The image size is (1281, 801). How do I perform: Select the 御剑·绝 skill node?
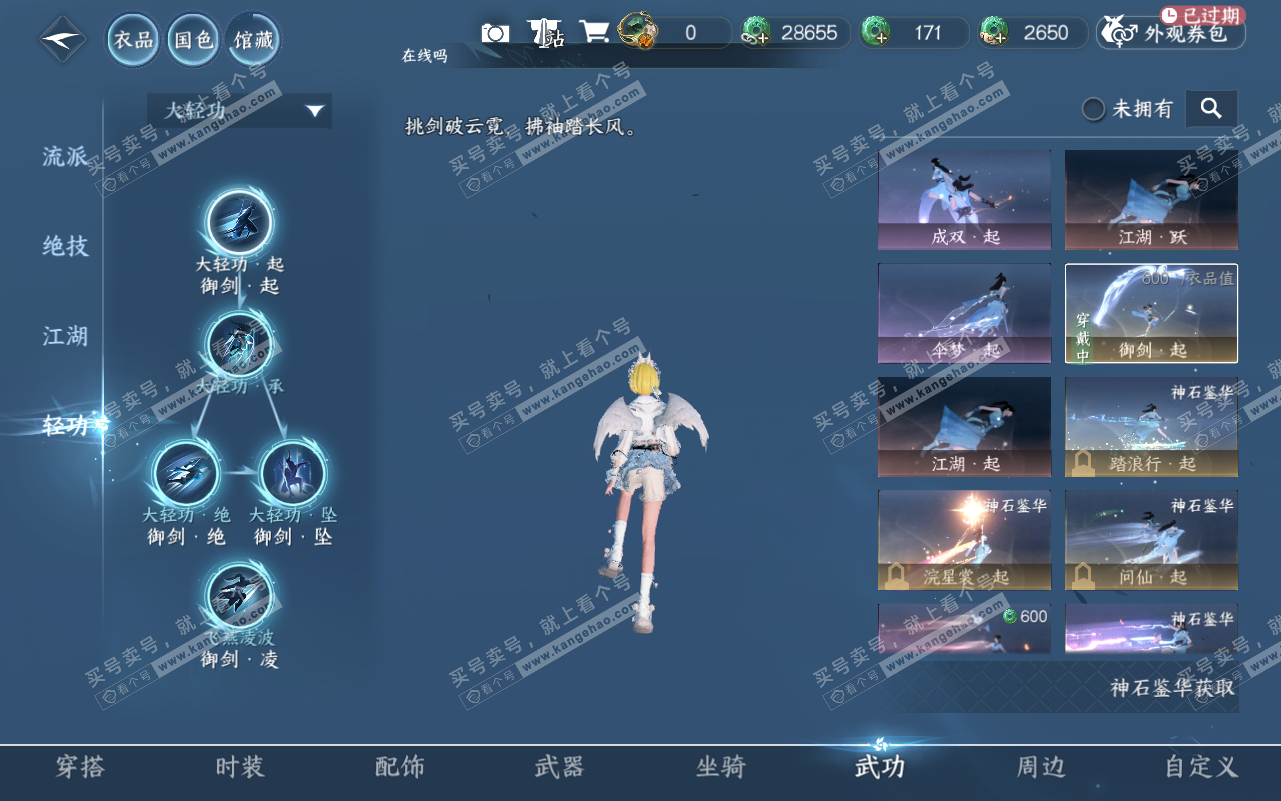187,472
